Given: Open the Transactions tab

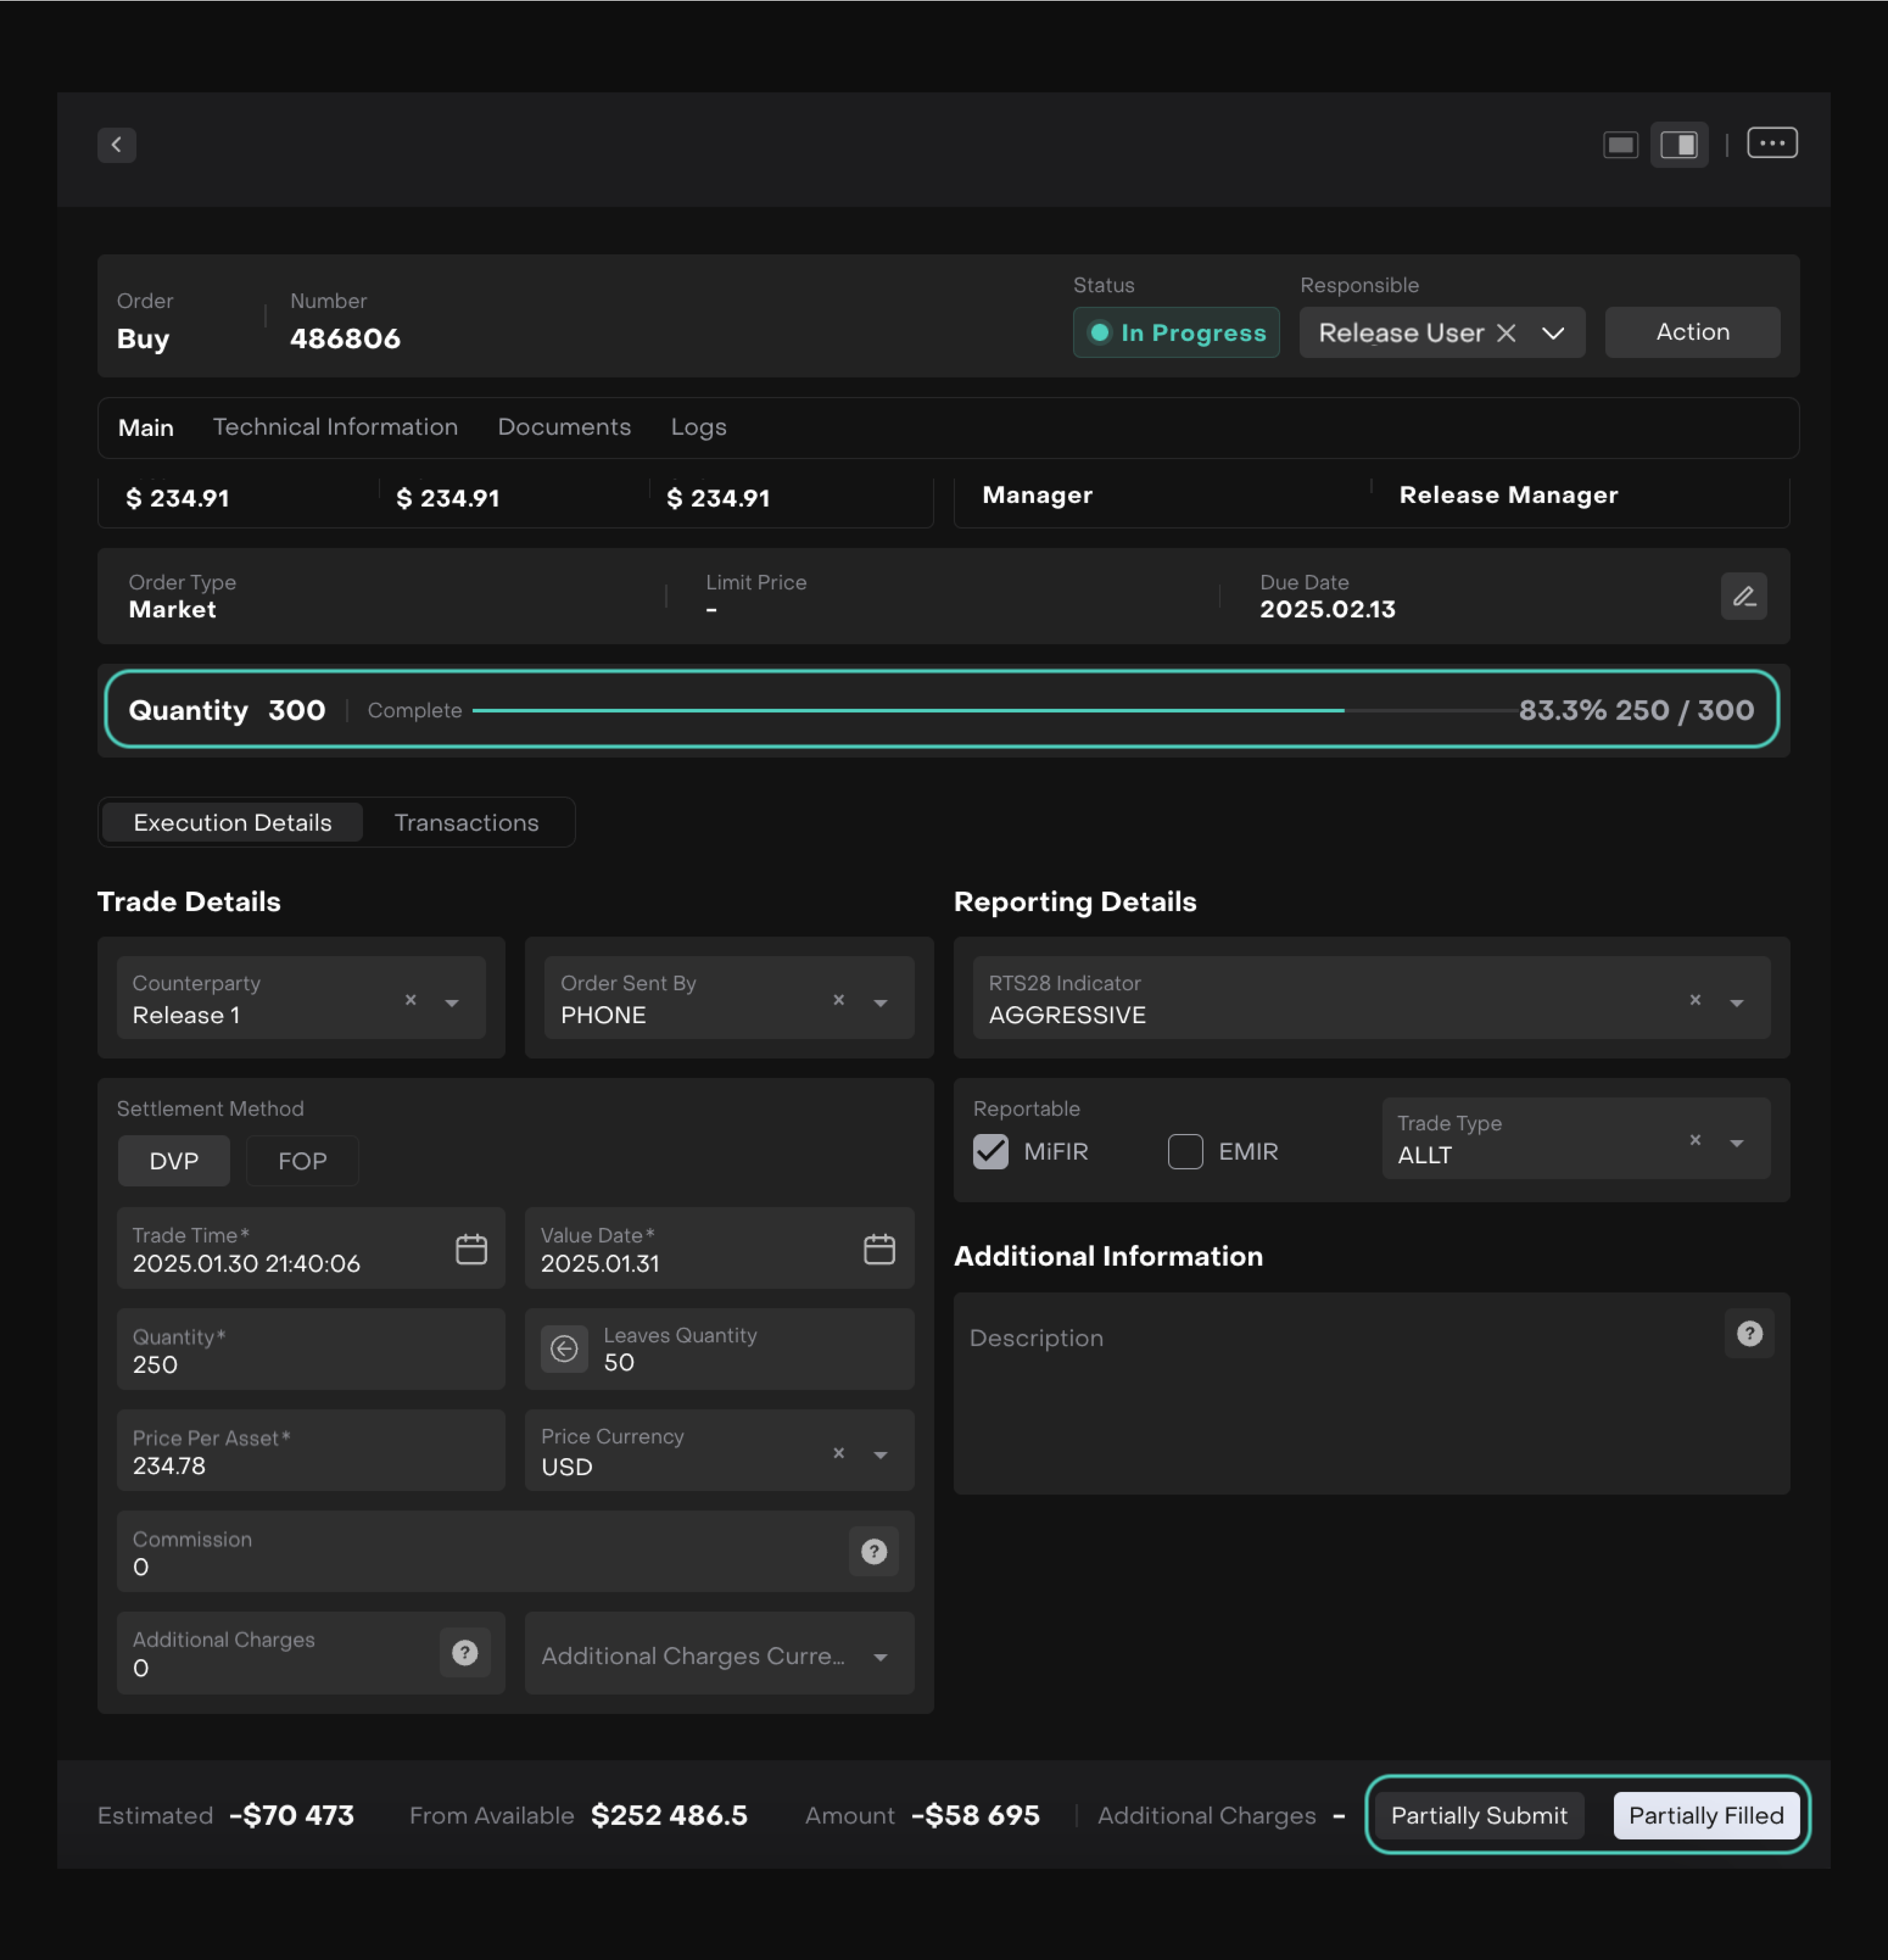Looking at the screenshot, I should [x=466, y=822].
